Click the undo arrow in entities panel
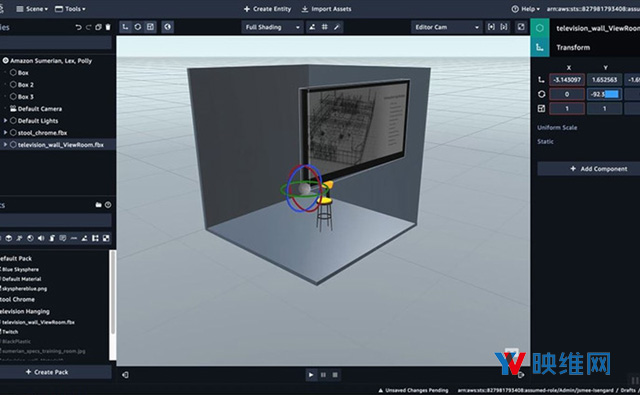This screenshot has height=395, width=640. (x=78, y=27)
